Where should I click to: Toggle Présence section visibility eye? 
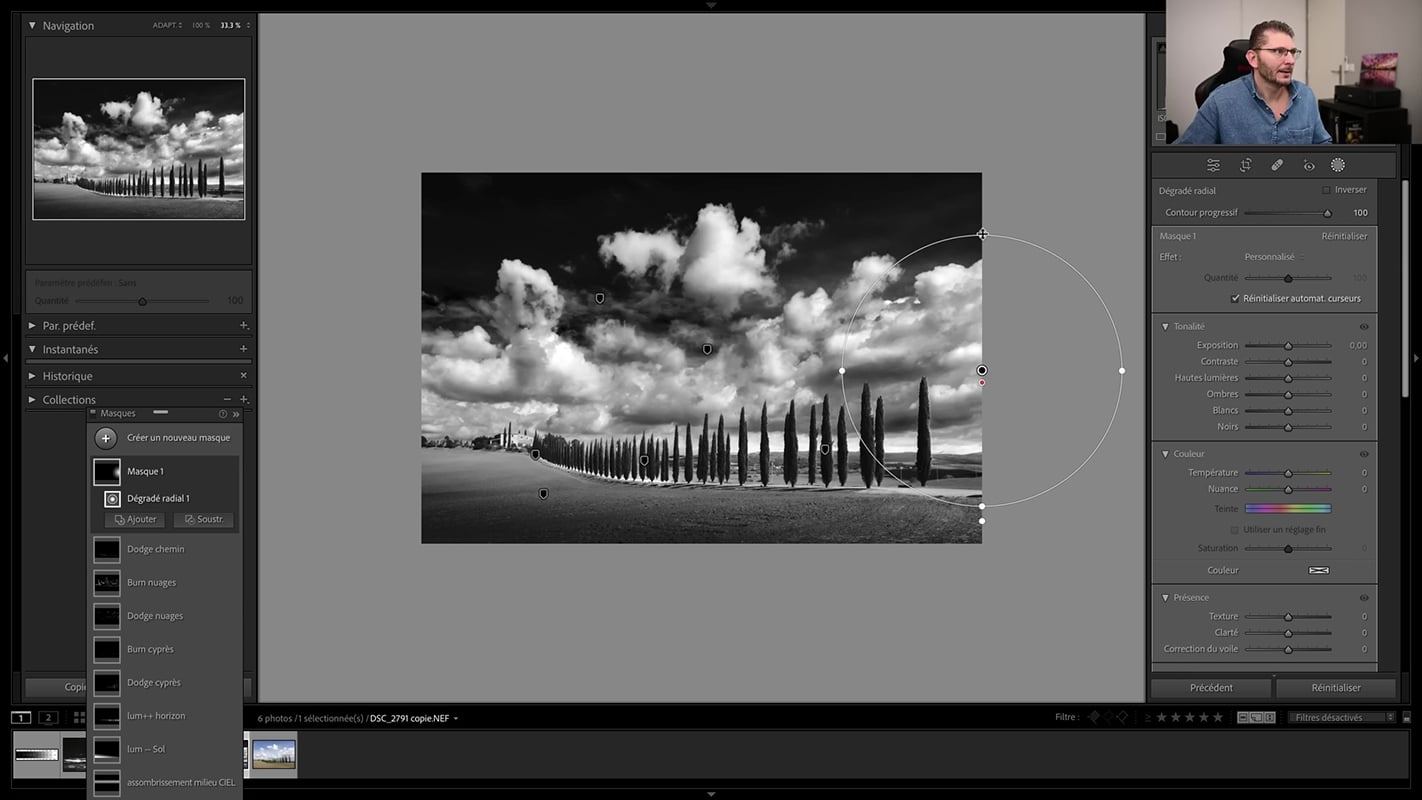(1364, 598)
